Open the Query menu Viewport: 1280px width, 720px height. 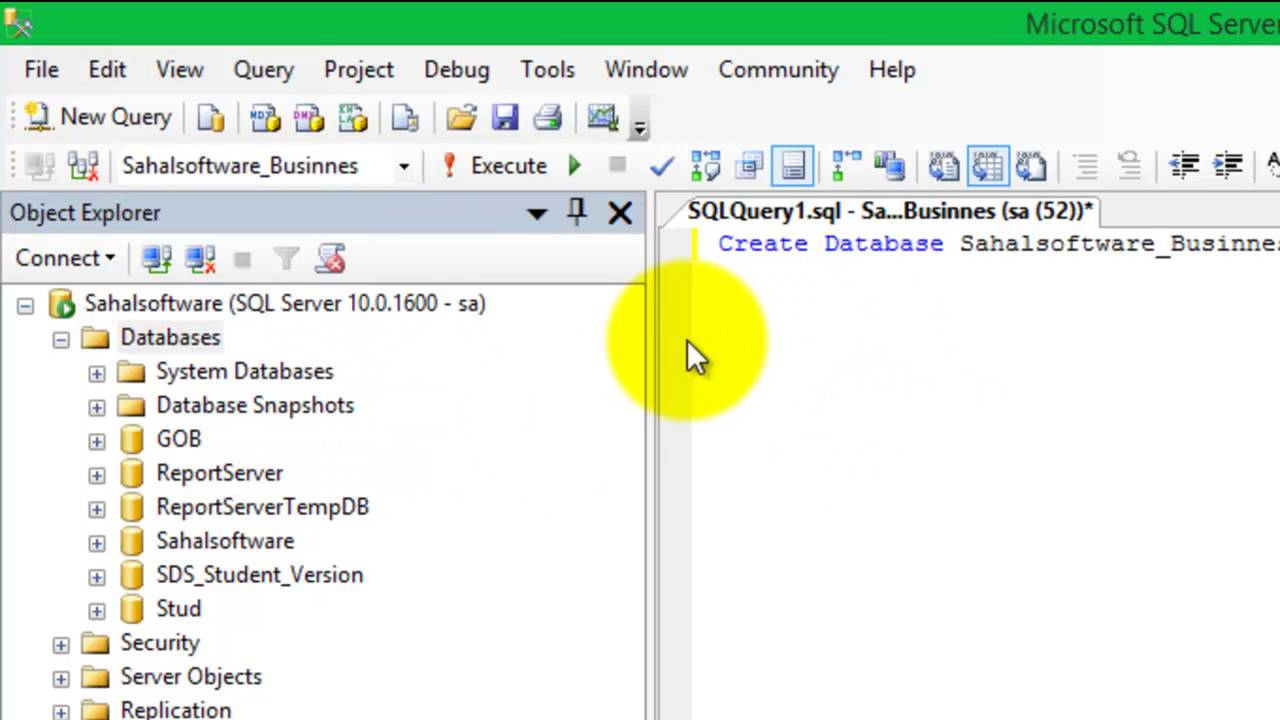click(264, 70)
